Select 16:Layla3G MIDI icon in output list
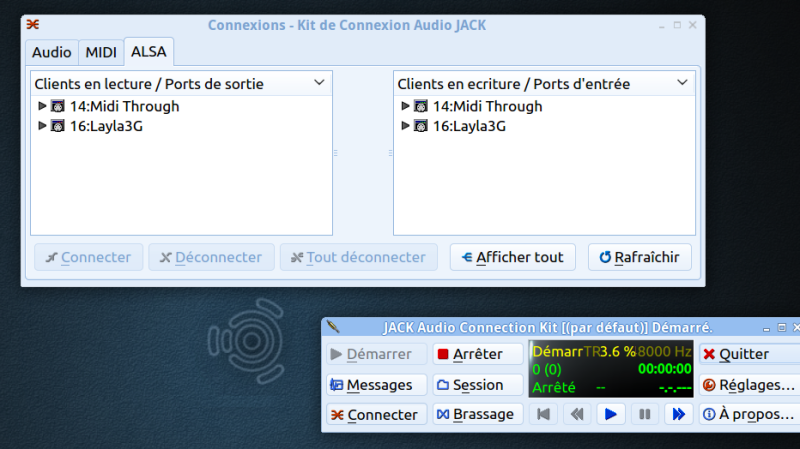Screen dimensions: 800x449 58,126
